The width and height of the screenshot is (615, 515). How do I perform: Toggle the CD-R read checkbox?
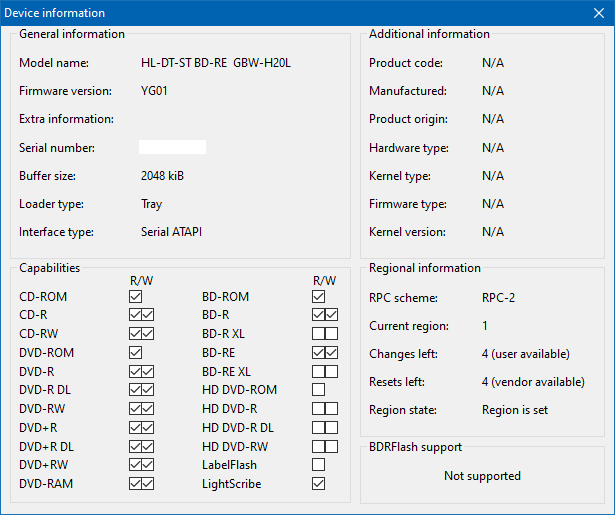tap(135, 315)
